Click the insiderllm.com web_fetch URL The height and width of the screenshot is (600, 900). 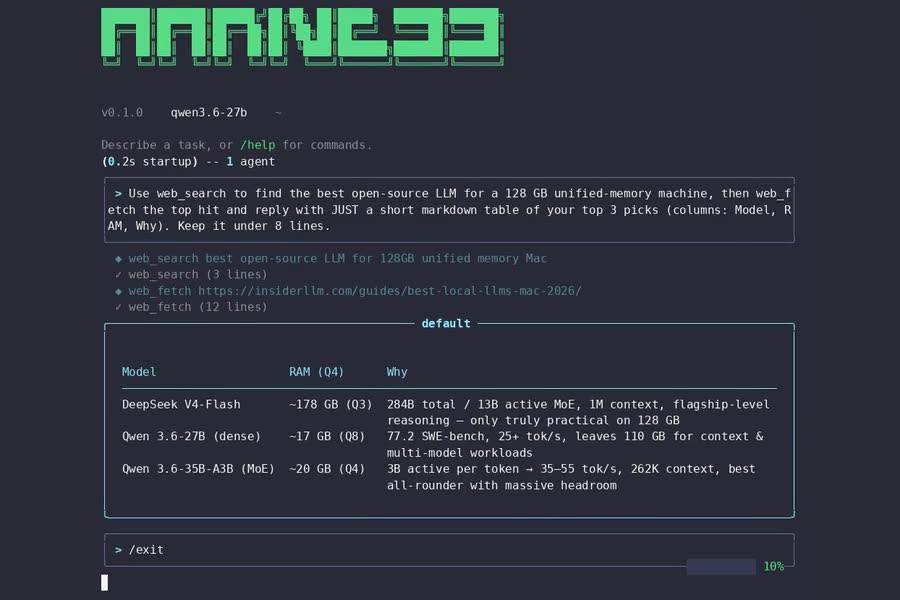[390, 291]
